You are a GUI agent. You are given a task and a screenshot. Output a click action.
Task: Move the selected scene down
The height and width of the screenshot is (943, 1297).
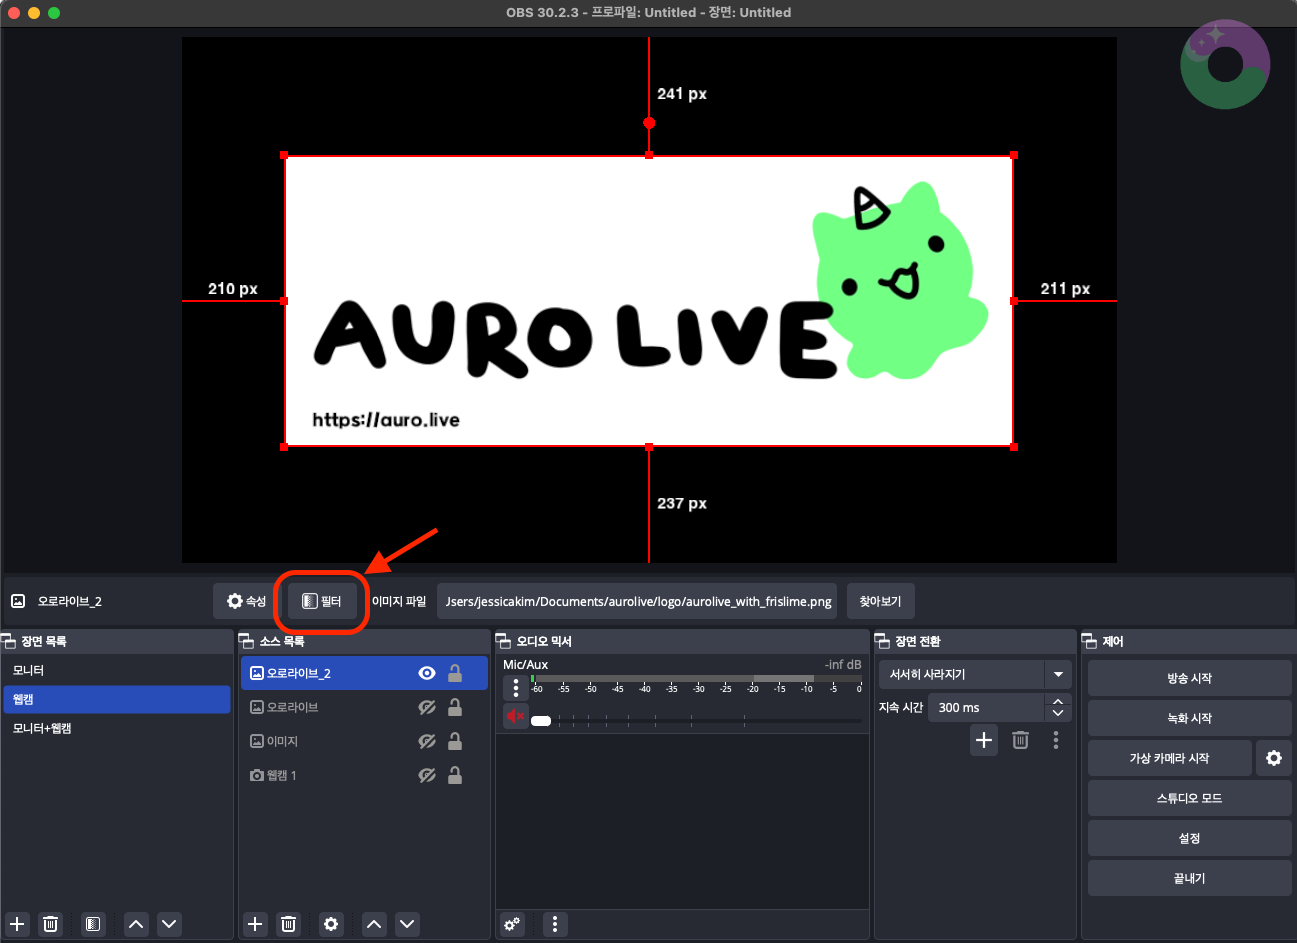point(169,924)
